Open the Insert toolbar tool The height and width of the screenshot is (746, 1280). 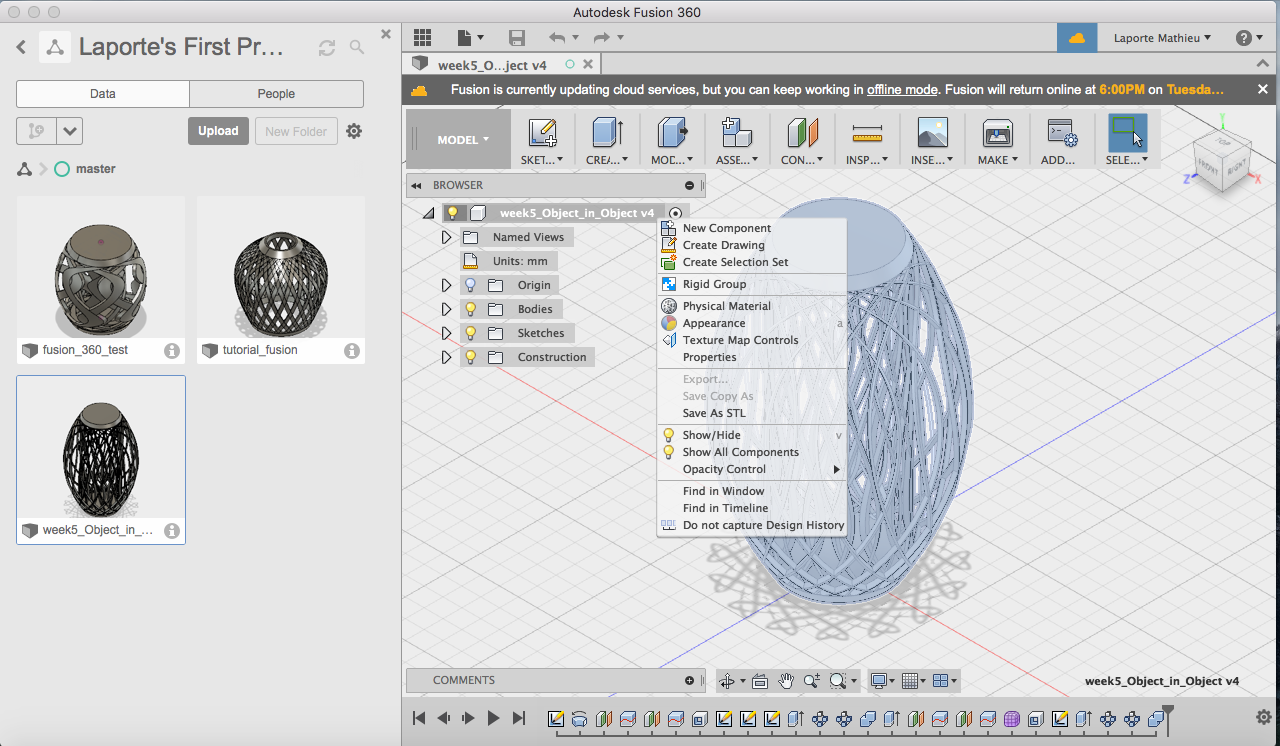pyautogui.click(x=932, y=139)
